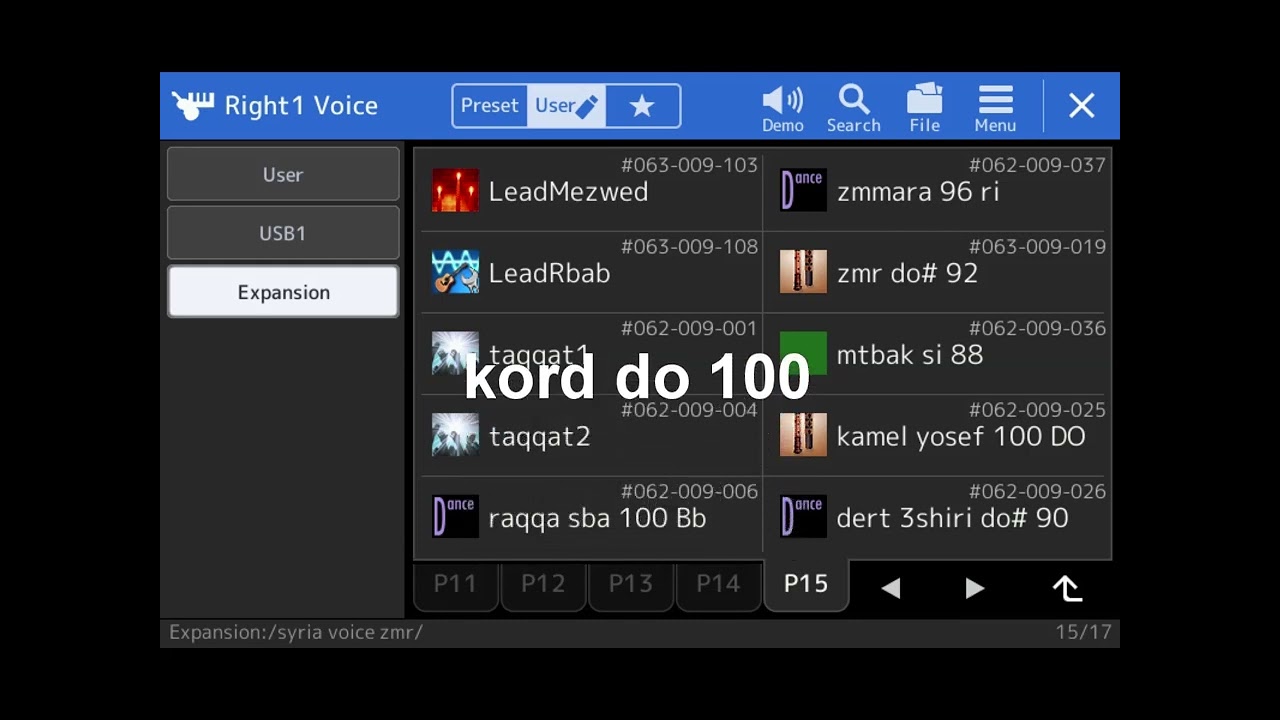The height and width of the screenshot is (720, 1280).
Task: Click the Expansion:/syria voice zmr/ path
Action: (296, 632)
